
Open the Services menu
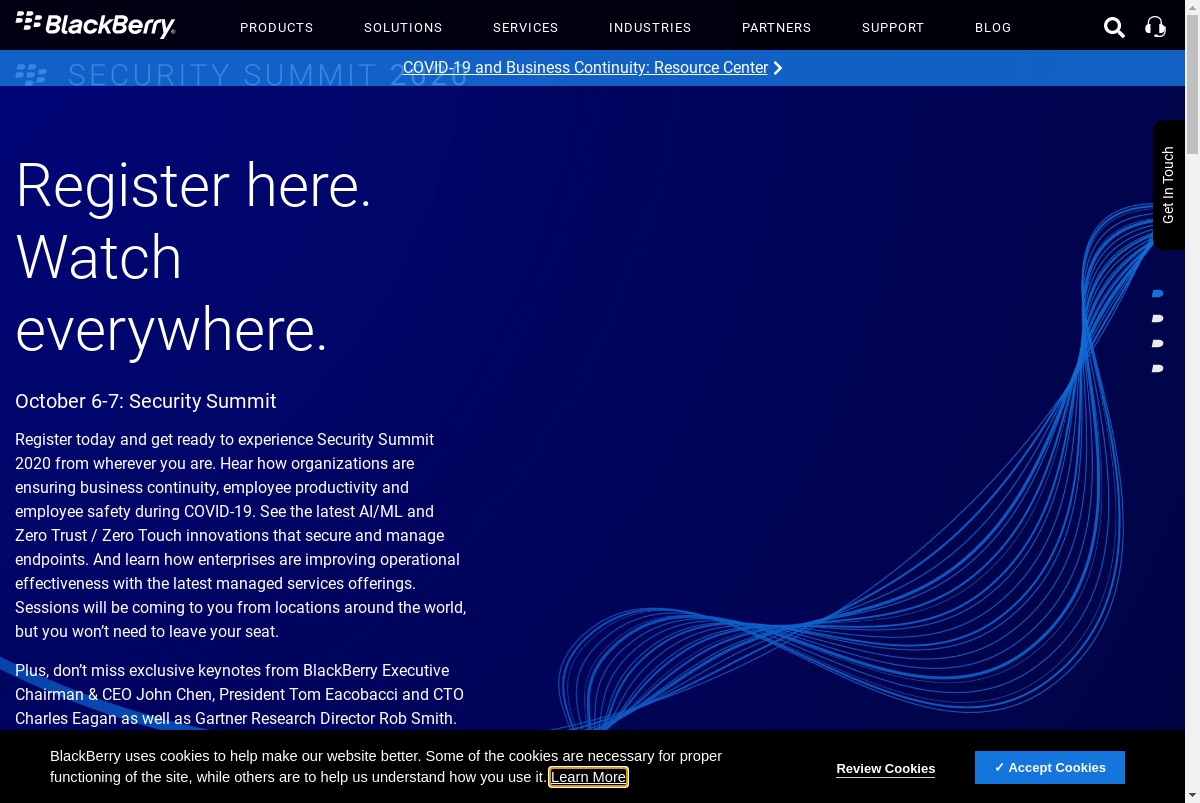[x=526, y=27]
